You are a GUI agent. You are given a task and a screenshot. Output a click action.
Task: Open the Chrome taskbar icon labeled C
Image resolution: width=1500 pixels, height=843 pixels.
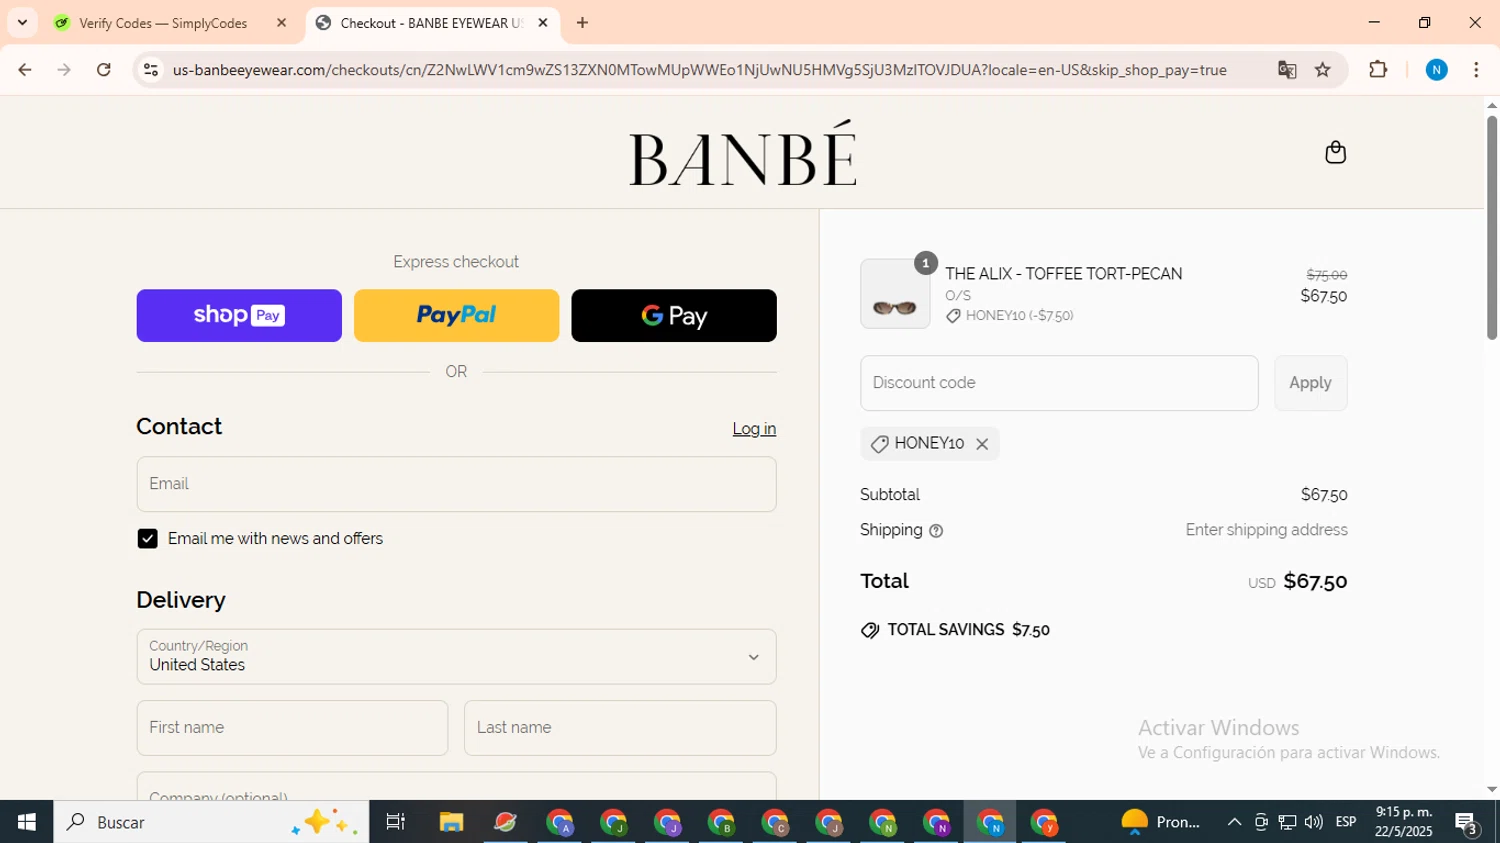(775, 822)
